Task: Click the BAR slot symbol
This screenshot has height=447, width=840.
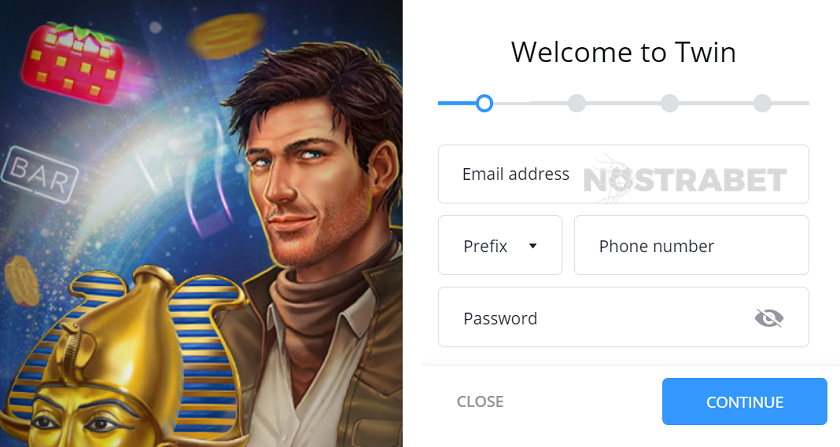Action: (x=40, y=175)
